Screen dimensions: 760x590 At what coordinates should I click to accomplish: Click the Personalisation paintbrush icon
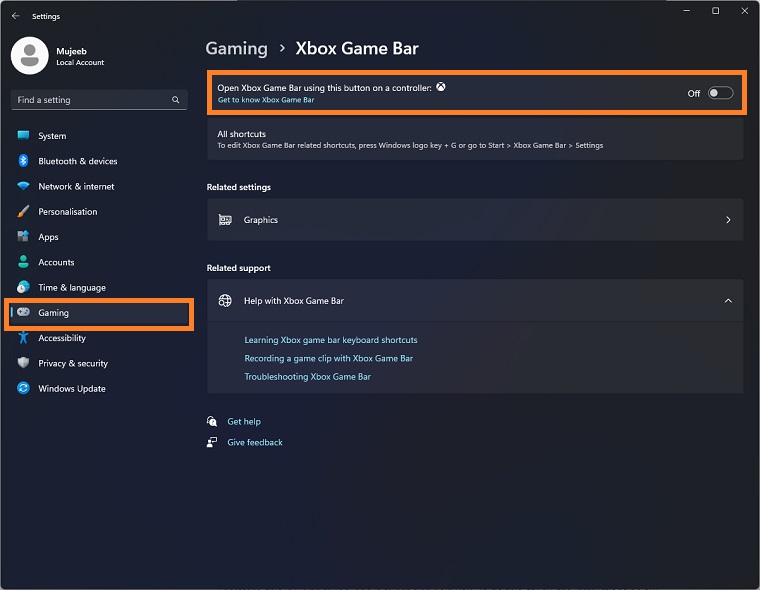coord(23,212)
